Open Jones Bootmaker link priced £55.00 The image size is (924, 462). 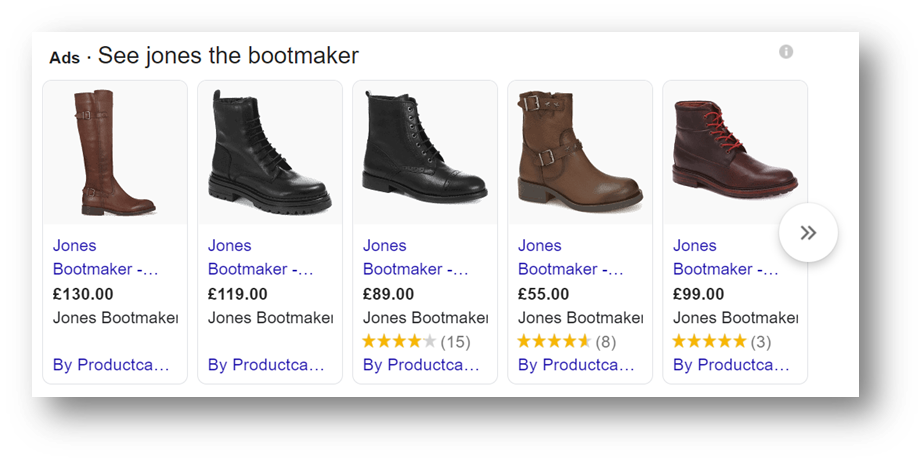[x=570, y=257]
